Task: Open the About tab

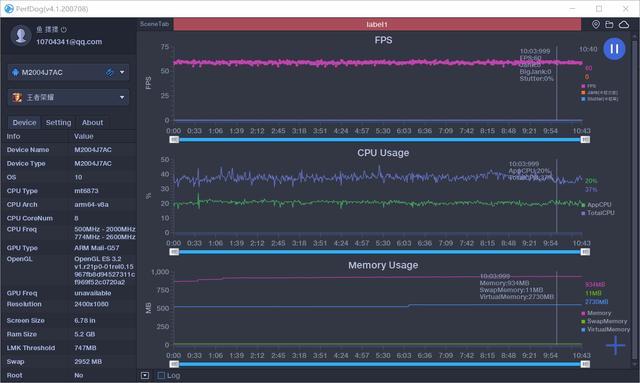Action: click(93, 122)
